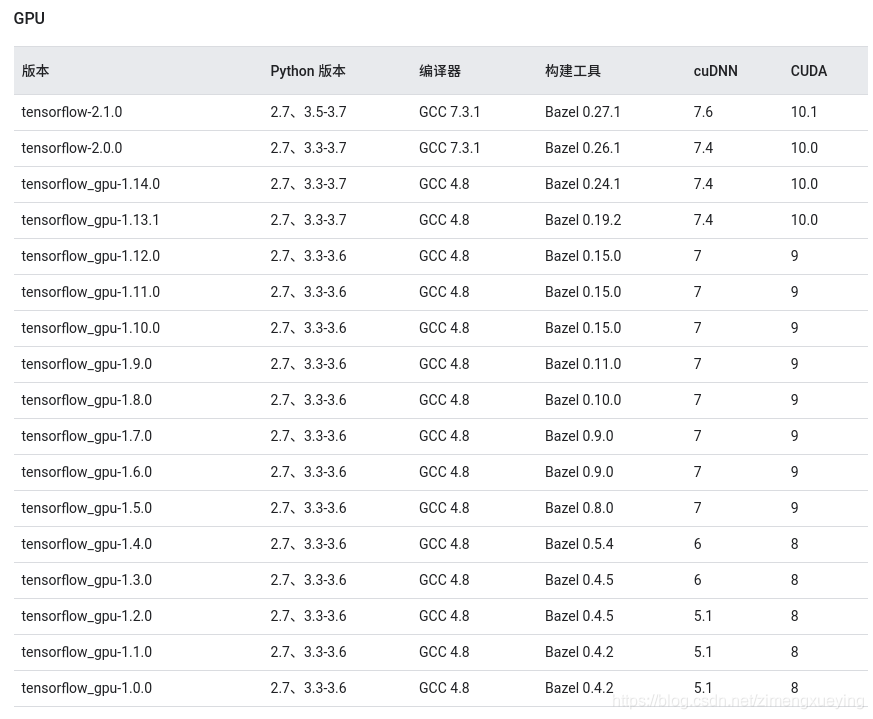Click Bazel 0.27.1 cell
The image size is (873, 719).
point(582,112)
